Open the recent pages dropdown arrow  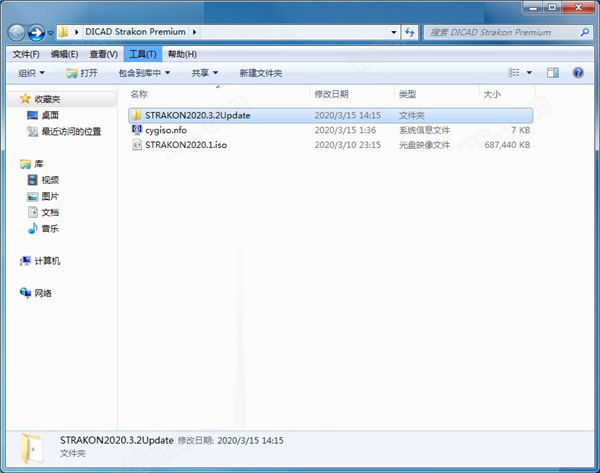pyautogui.click(x=50, y=33)
